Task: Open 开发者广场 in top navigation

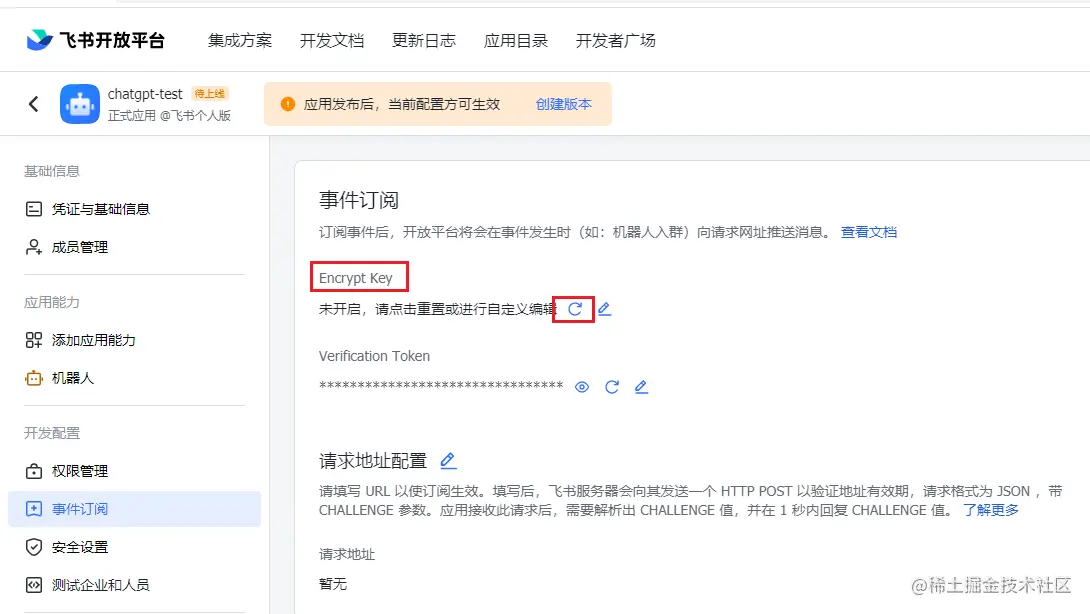Action: pyautogui.click(x=615, y=40)
